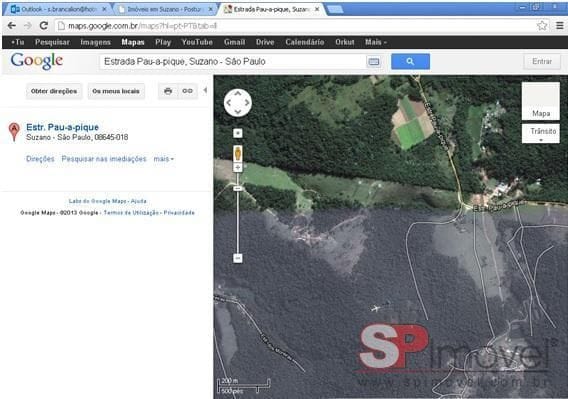Image resolution: width=568 pixels, height=399 pixels.
Task: Open Play in the Google bar
Action: coord(163,42)
